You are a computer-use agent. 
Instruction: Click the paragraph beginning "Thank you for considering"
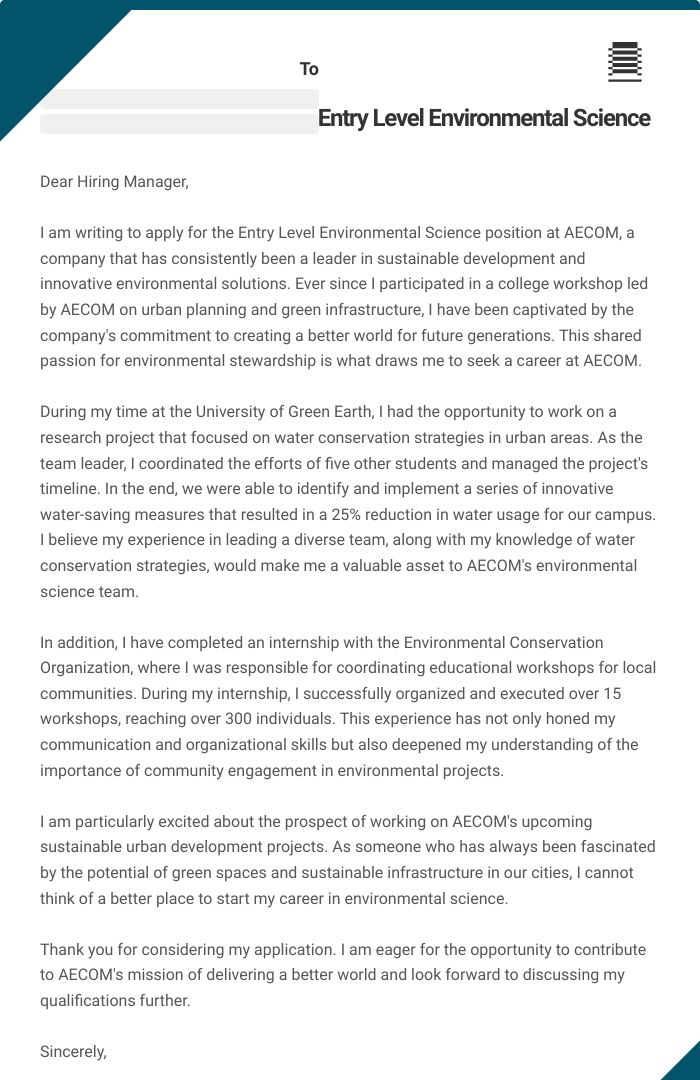click(340, 975)
